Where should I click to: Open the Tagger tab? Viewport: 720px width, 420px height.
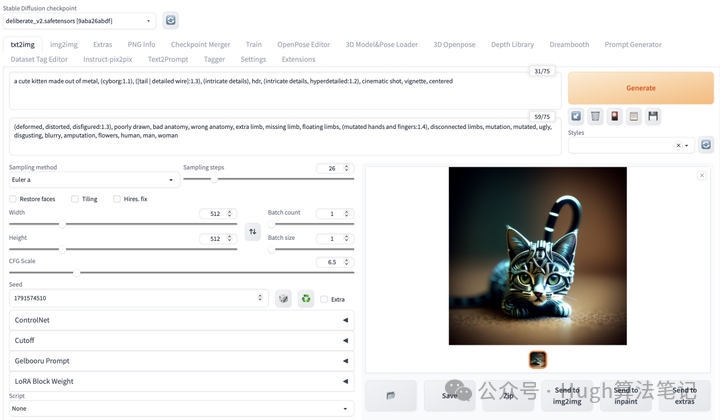pos(214,59)
